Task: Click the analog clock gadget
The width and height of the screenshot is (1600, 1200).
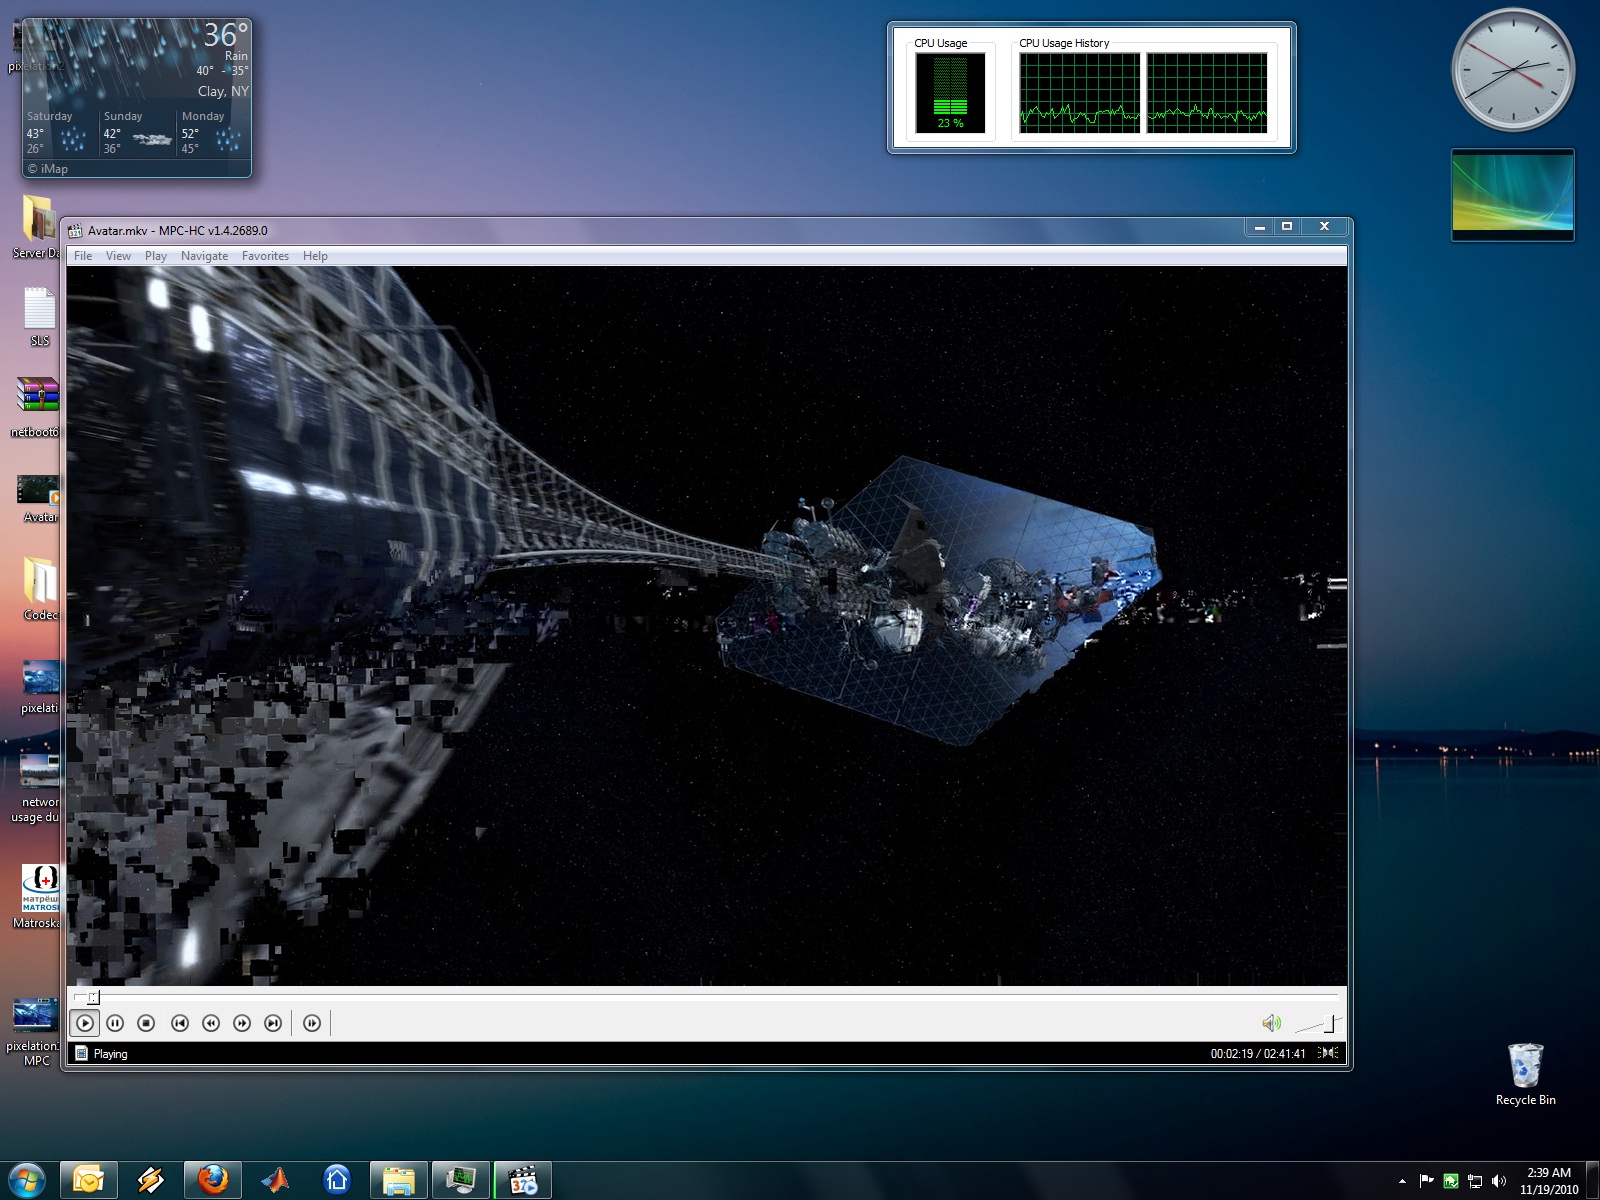Action: [1513, 70]
